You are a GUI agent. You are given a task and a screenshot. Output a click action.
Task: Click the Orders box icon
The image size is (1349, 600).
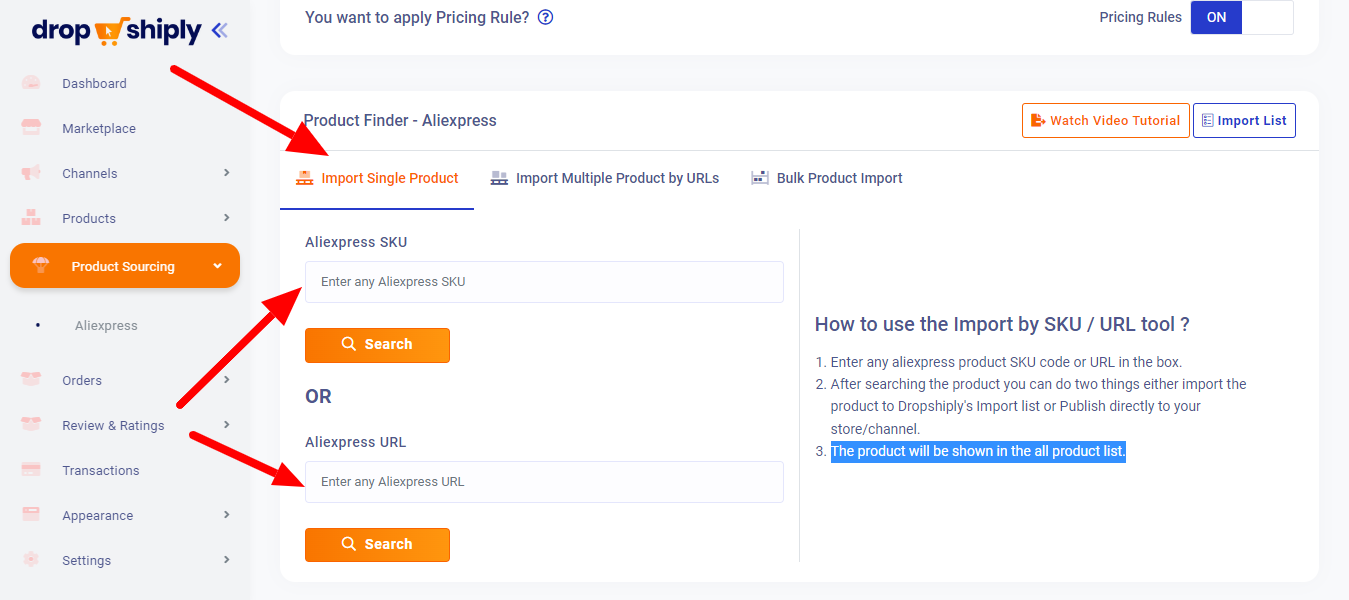[x=31, y=380]
